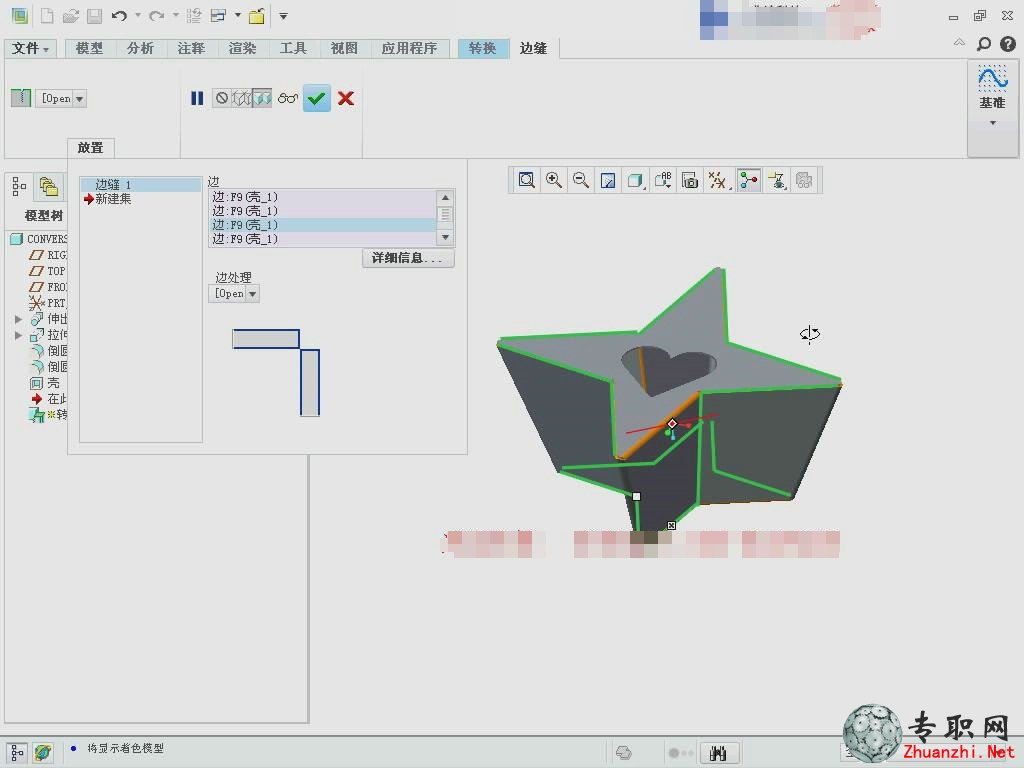Click the Zoom out magnifier icon
The width and height of the screenshot is (1024, 768).
[581, 180]
